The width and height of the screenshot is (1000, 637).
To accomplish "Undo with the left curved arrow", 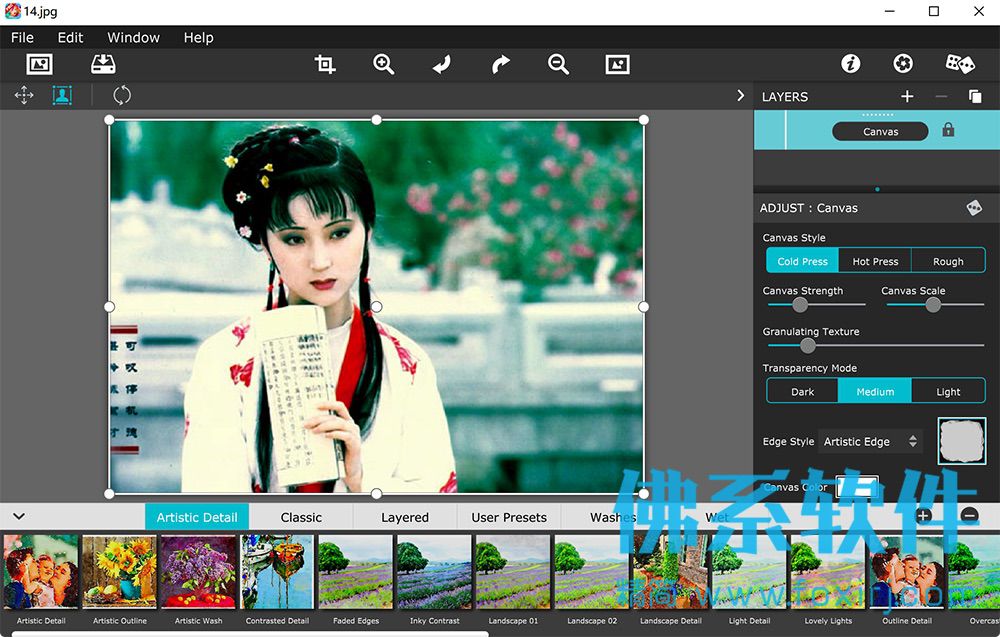I will 441,64.
